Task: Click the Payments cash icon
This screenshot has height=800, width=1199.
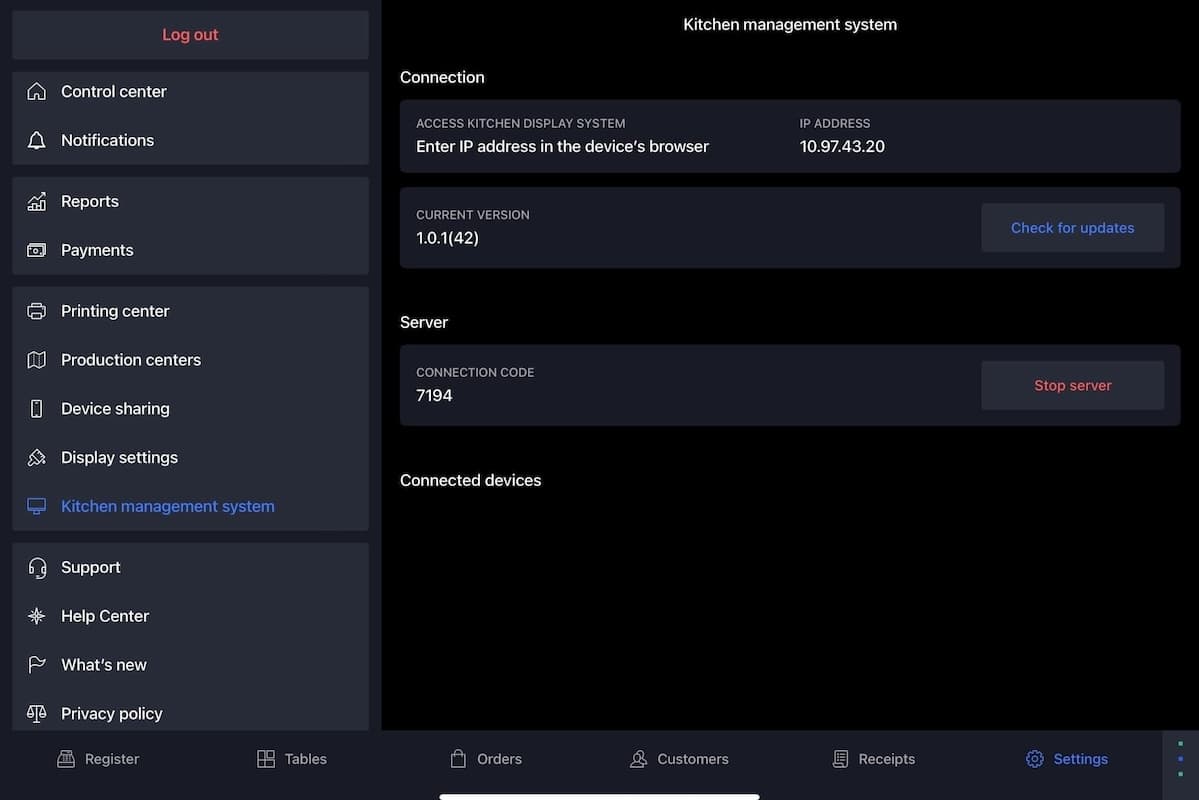Action: tap(37, 251)
